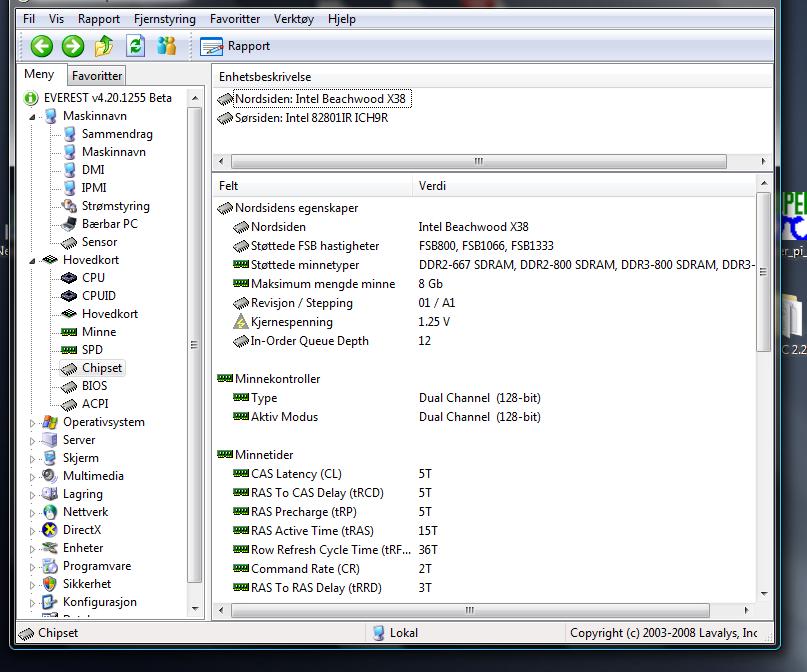Click the CPU chip icon
This screenshot has height=672, width=807.
pyautogui.click(x=69, y=278)
